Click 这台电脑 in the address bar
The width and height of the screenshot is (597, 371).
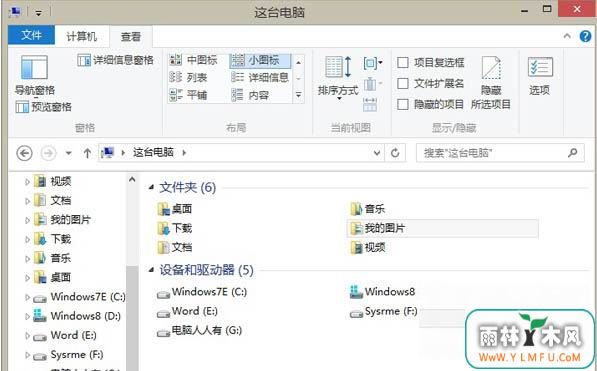(153, 153)
